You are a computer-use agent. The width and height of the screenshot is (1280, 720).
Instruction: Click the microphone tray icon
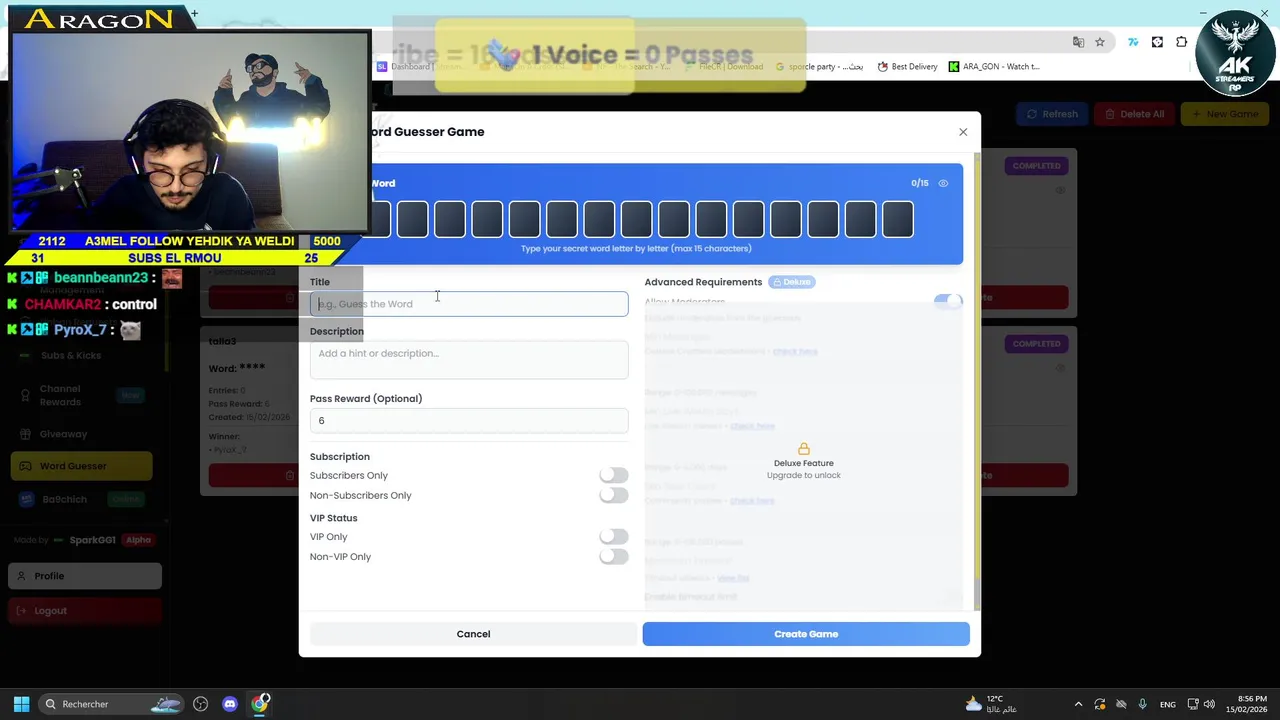pyautogui.click(x=1142, y=704)
